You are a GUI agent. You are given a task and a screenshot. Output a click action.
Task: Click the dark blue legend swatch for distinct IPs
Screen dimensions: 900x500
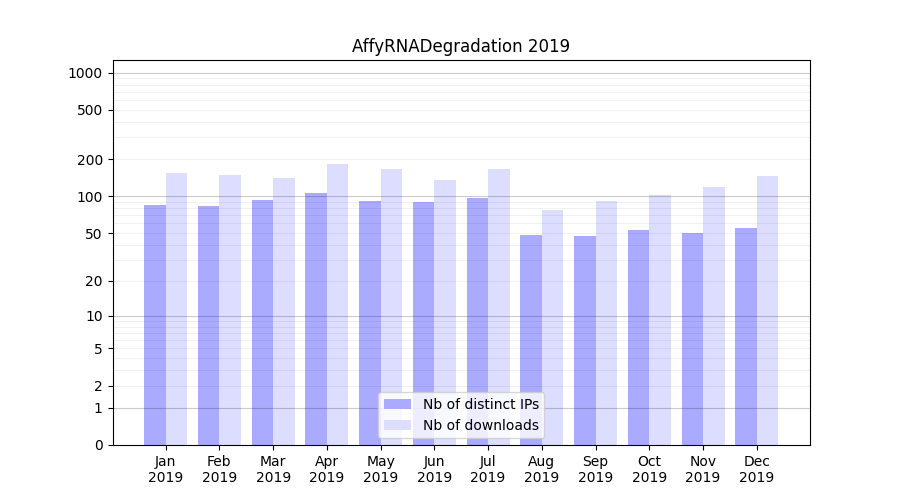397,404
